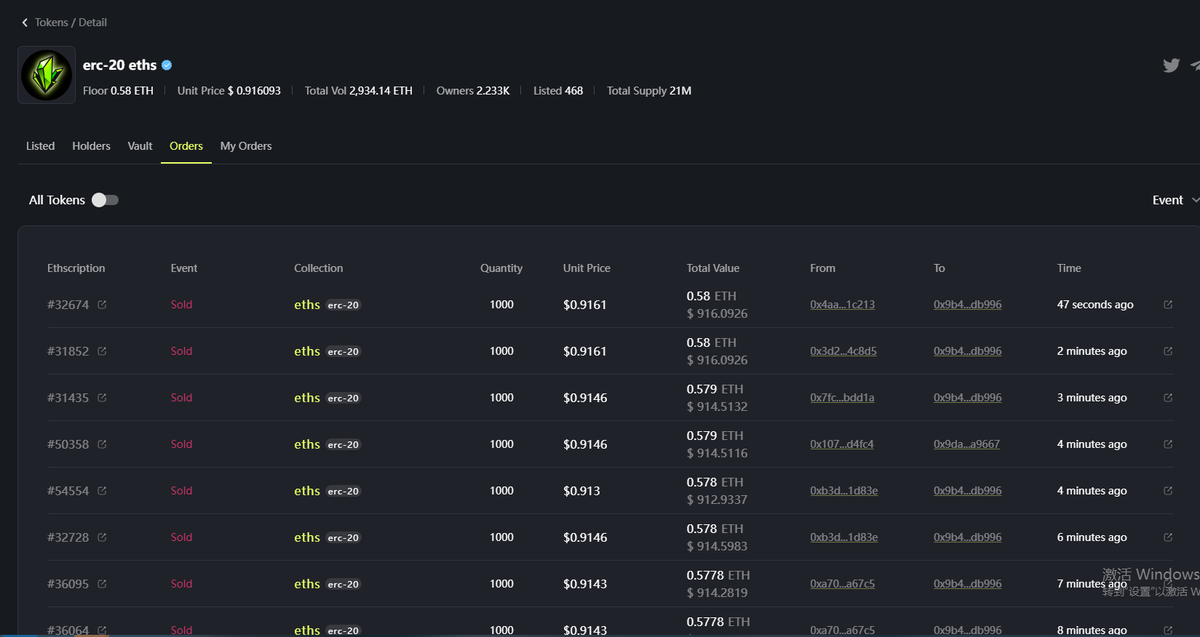Open To address 0x9da...a9667

(967, 444)
